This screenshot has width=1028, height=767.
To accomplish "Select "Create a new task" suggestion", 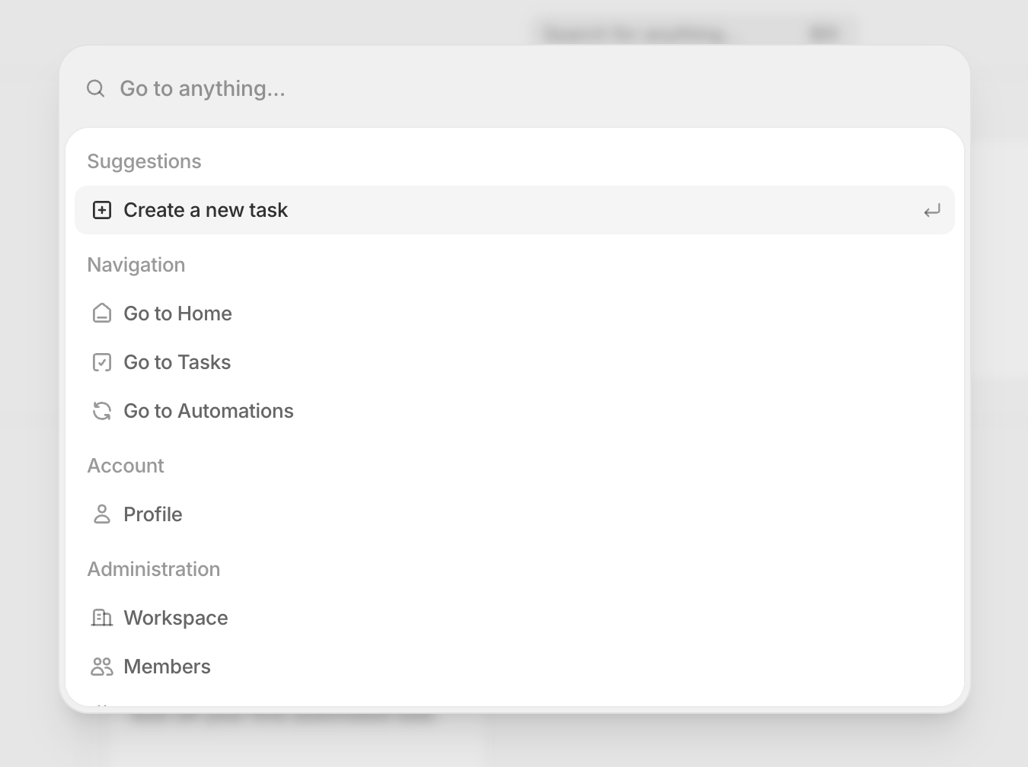I will coord(515,210).
